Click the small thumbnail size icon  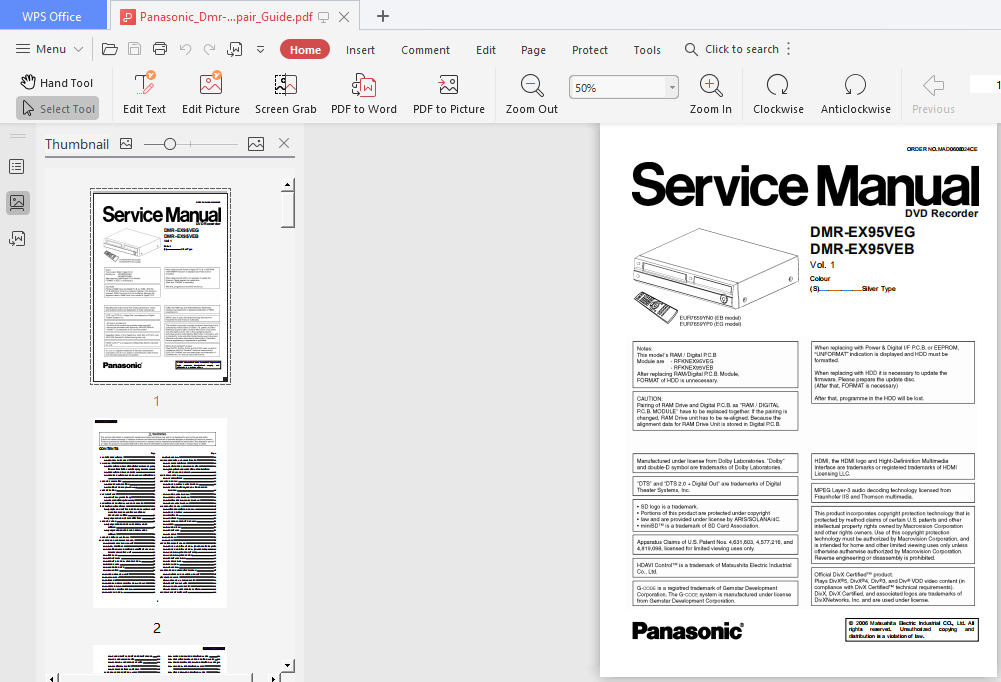click(x=126, y=144)
